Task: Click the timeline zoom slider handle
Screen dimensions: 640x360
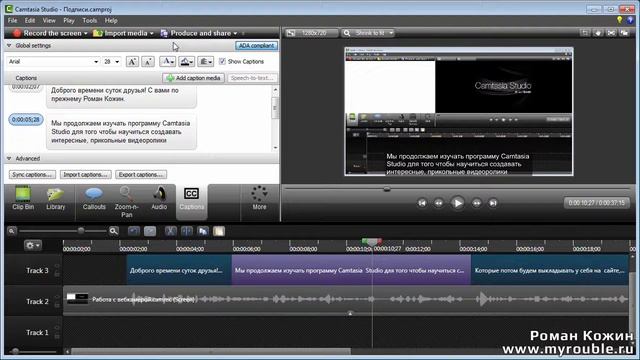Action: [x=81, y=231]
